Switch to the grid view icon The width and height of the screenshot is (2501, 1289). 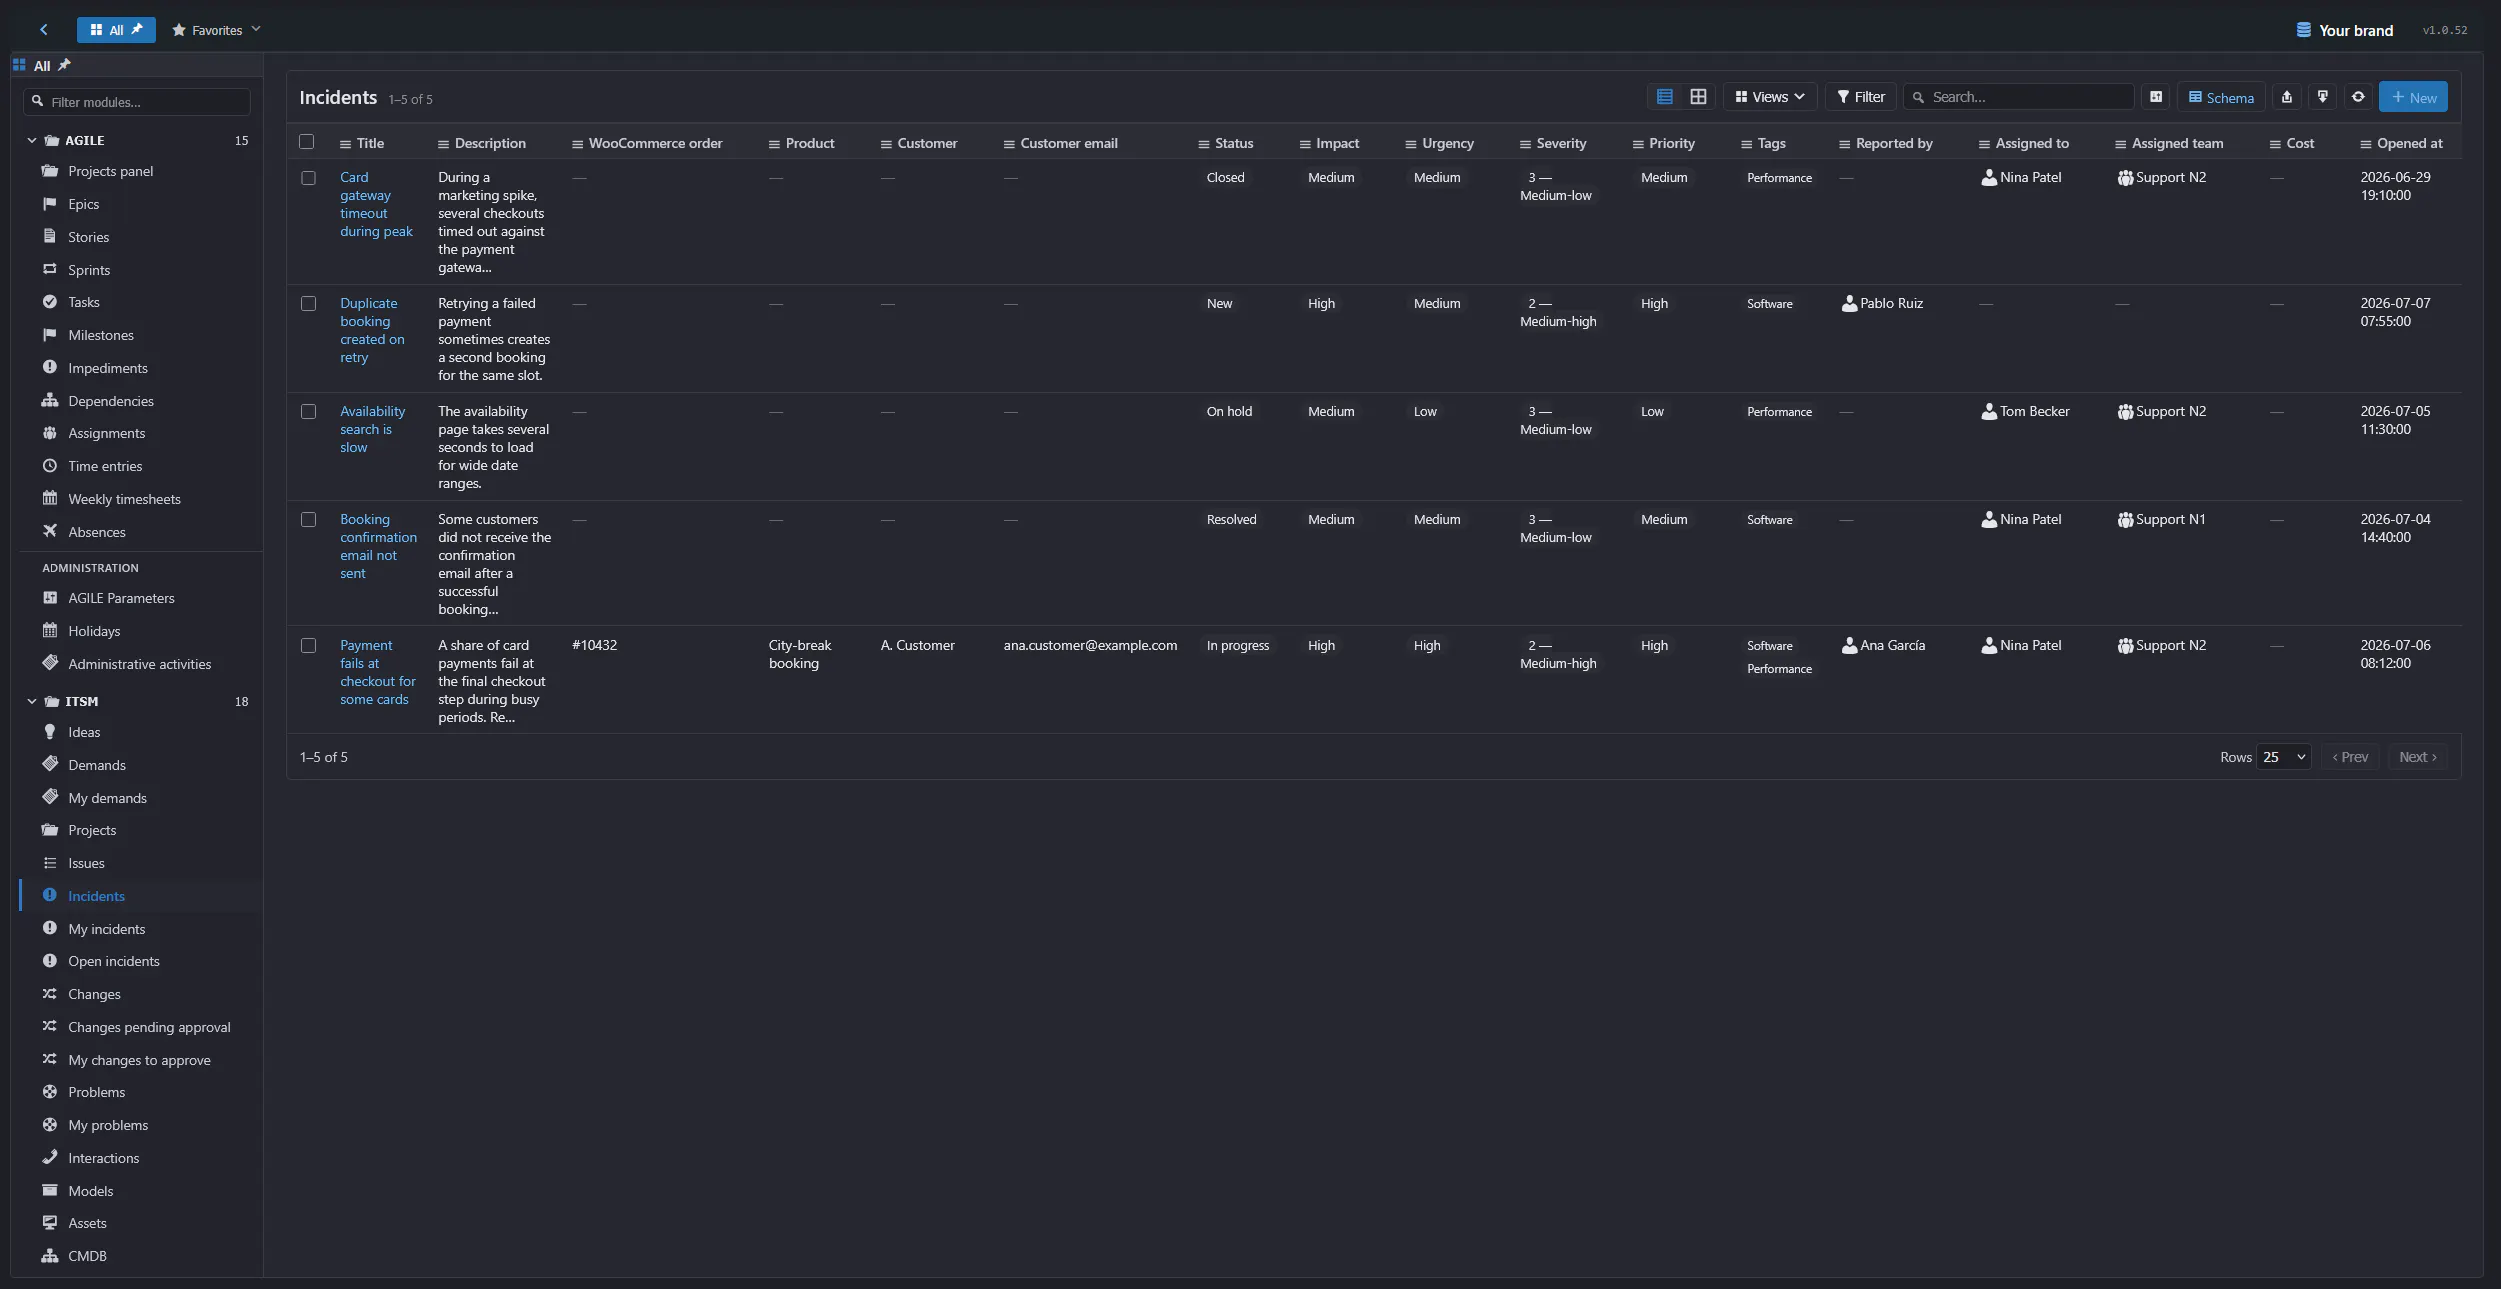click(1698, 97)
